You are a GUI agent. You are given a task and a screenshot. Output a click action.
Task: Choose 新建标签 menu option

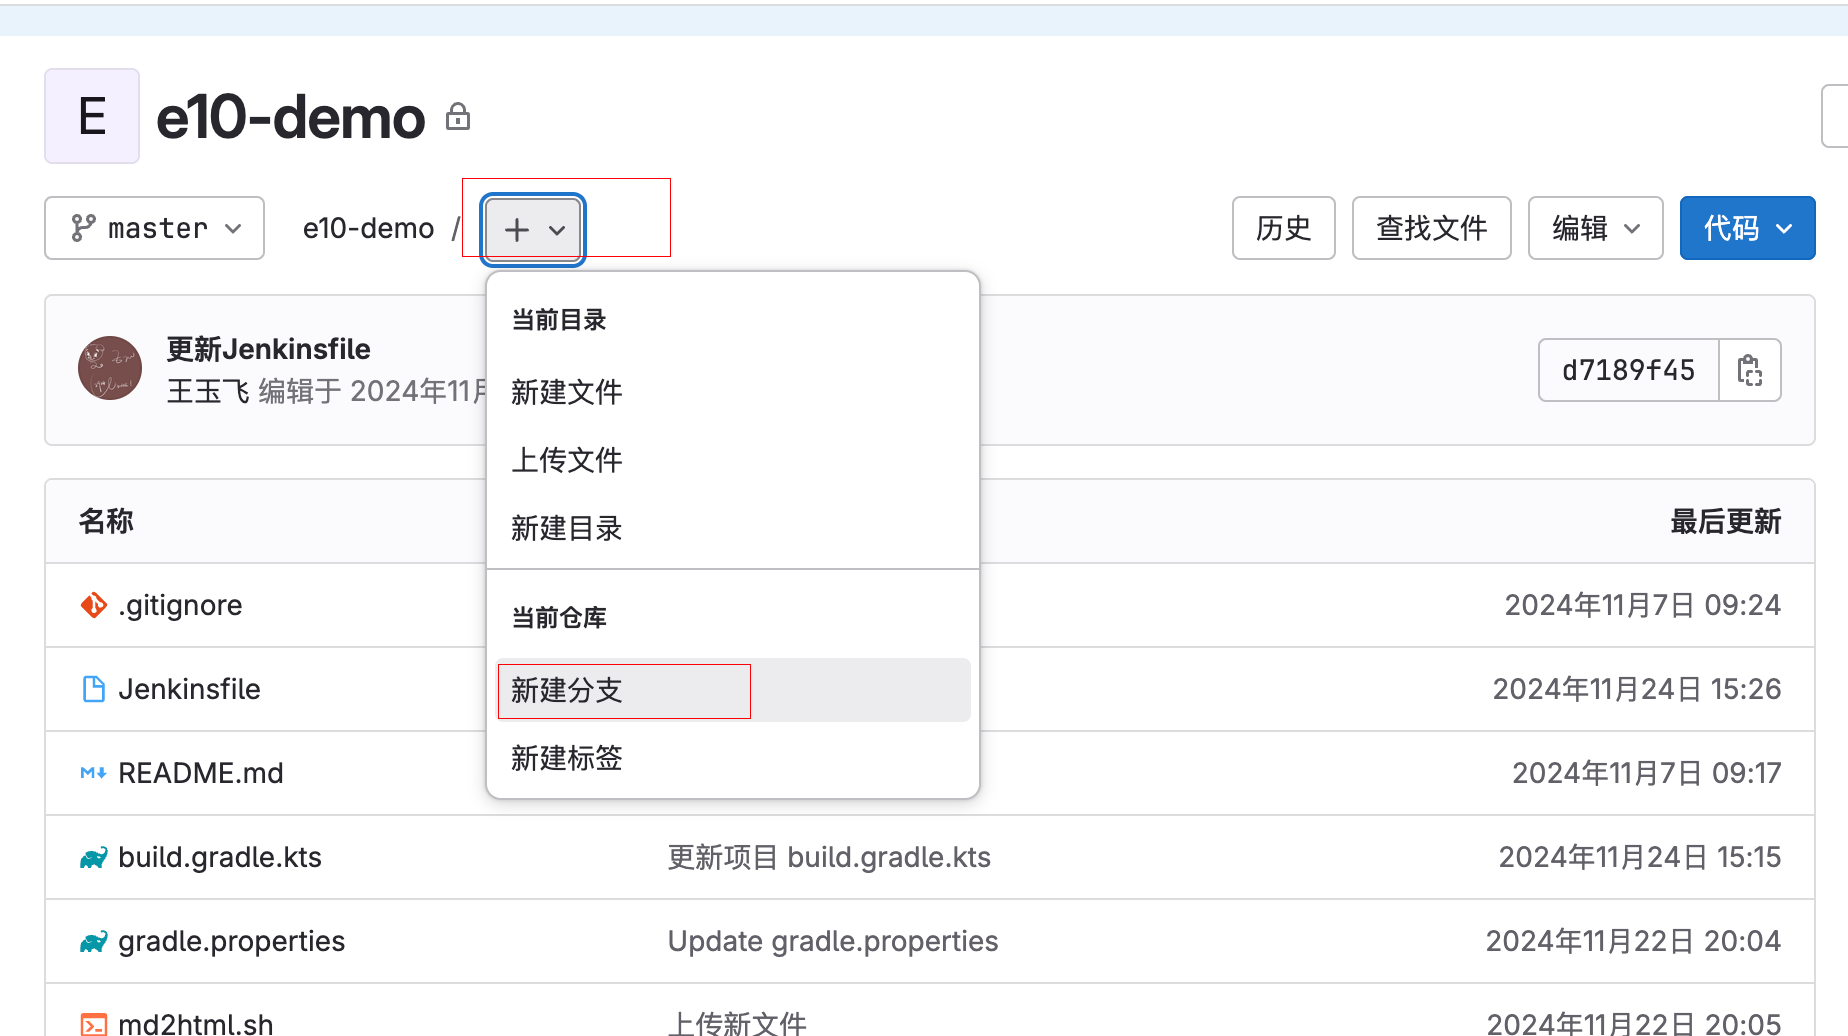click(567, 758)
